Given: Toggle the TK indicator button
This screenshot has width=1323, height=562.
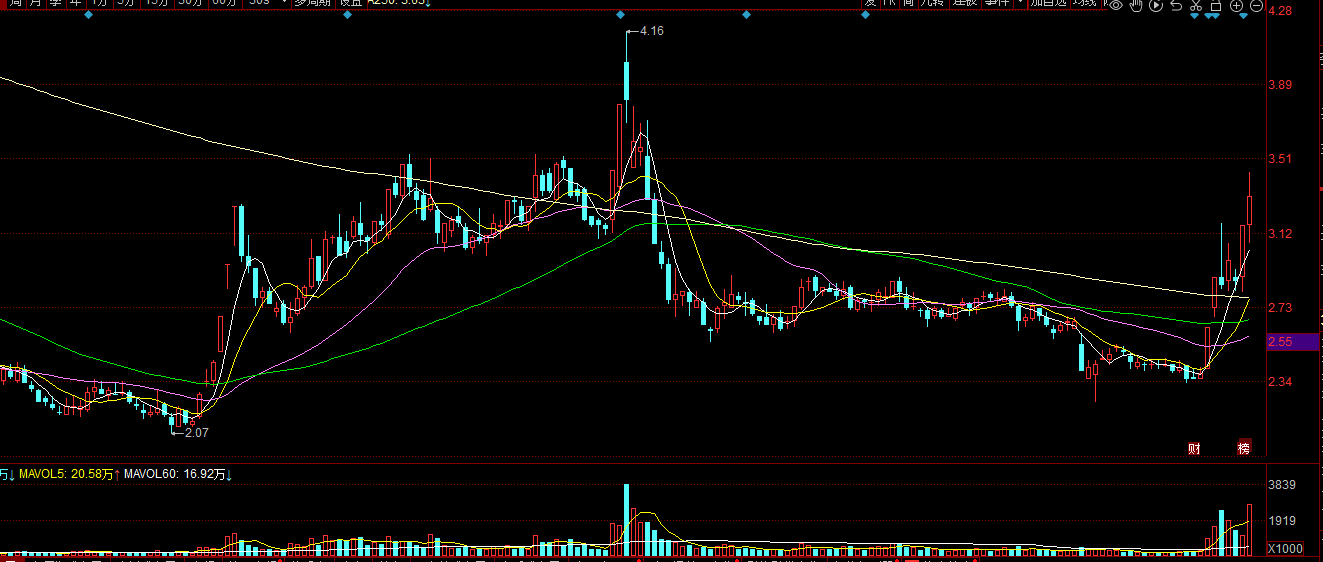Looking at the screenshot, I should pyautogui.click(x=890, y=4).
